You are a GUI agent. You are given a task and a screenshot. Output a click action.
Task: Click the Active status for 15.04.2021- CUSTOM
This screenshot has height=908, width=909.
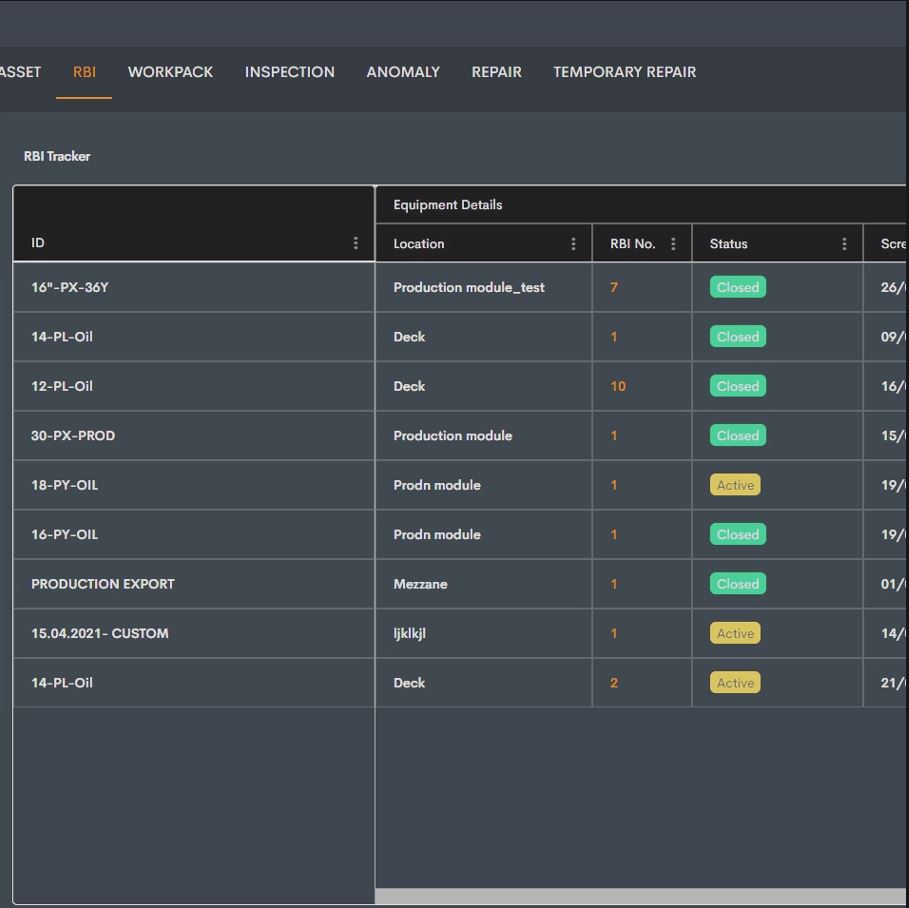(735, 633)
